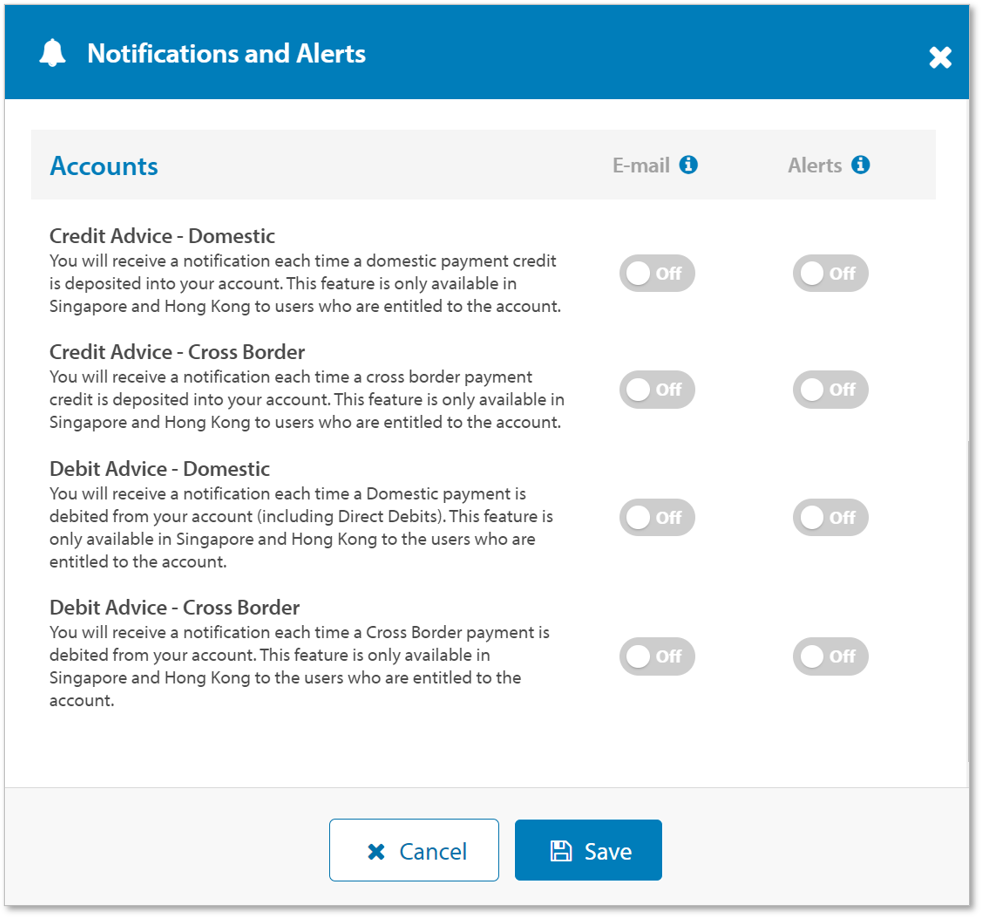This screenshot has height=917, width=981.
Task: Enable Alerts for Credit Advice - Domestic
Action: pos(830,273)
